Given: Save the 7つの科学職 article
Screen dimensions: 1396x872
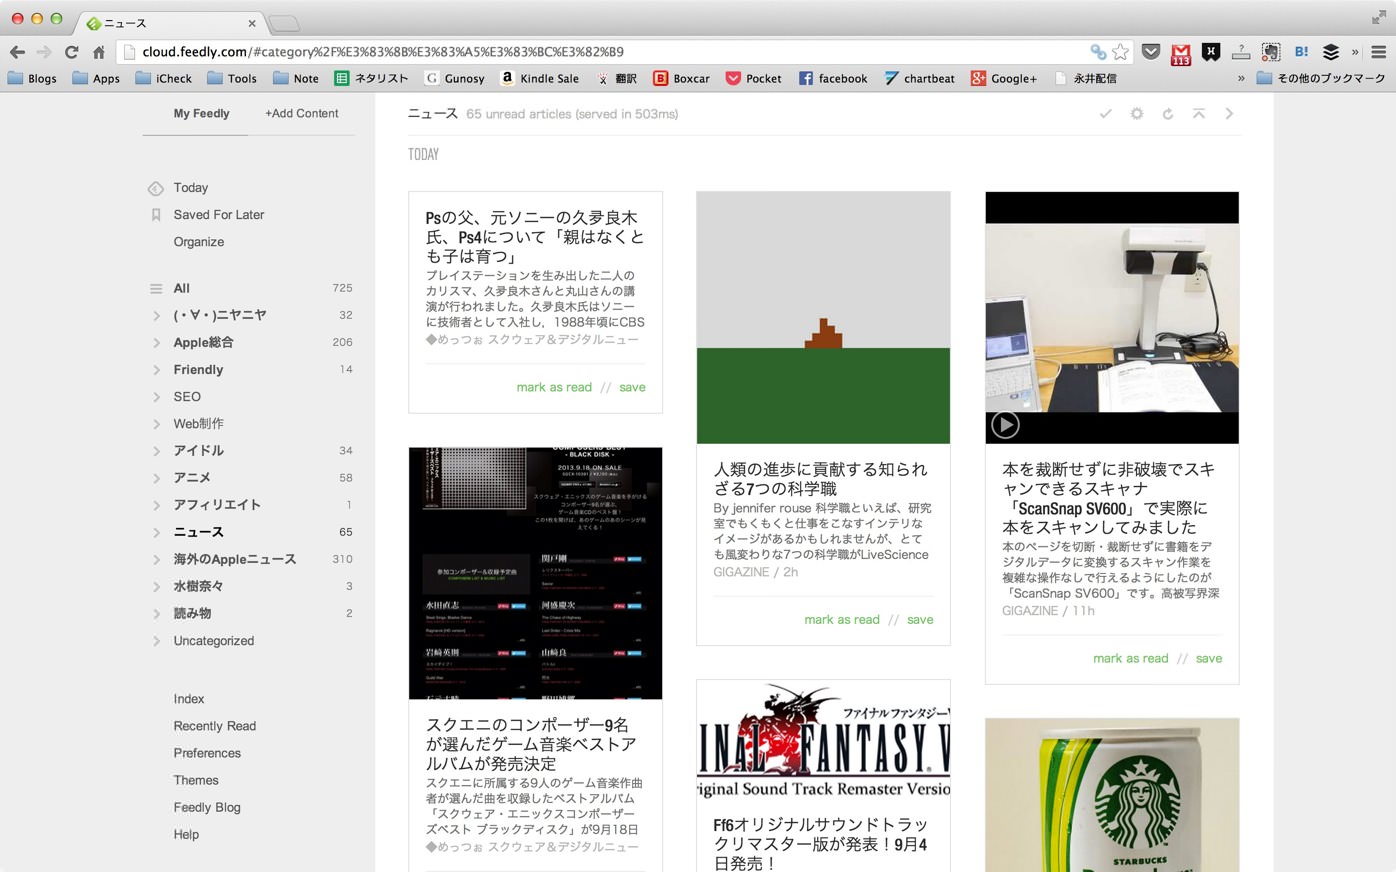Looking at the screenshot, I should pos(920,620).
